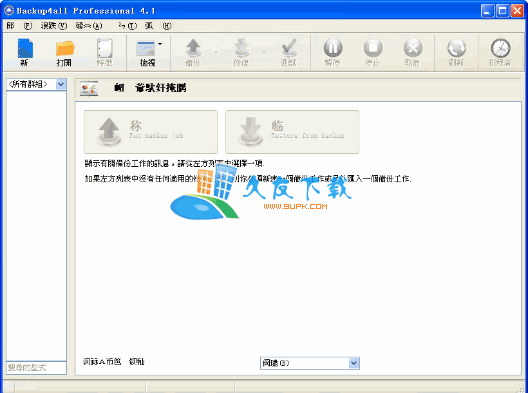Image resolution: width=528 pixels, height=393 pixels.
Task: Cancel the operation with the X toolbar icon
Action: (413, 52)
